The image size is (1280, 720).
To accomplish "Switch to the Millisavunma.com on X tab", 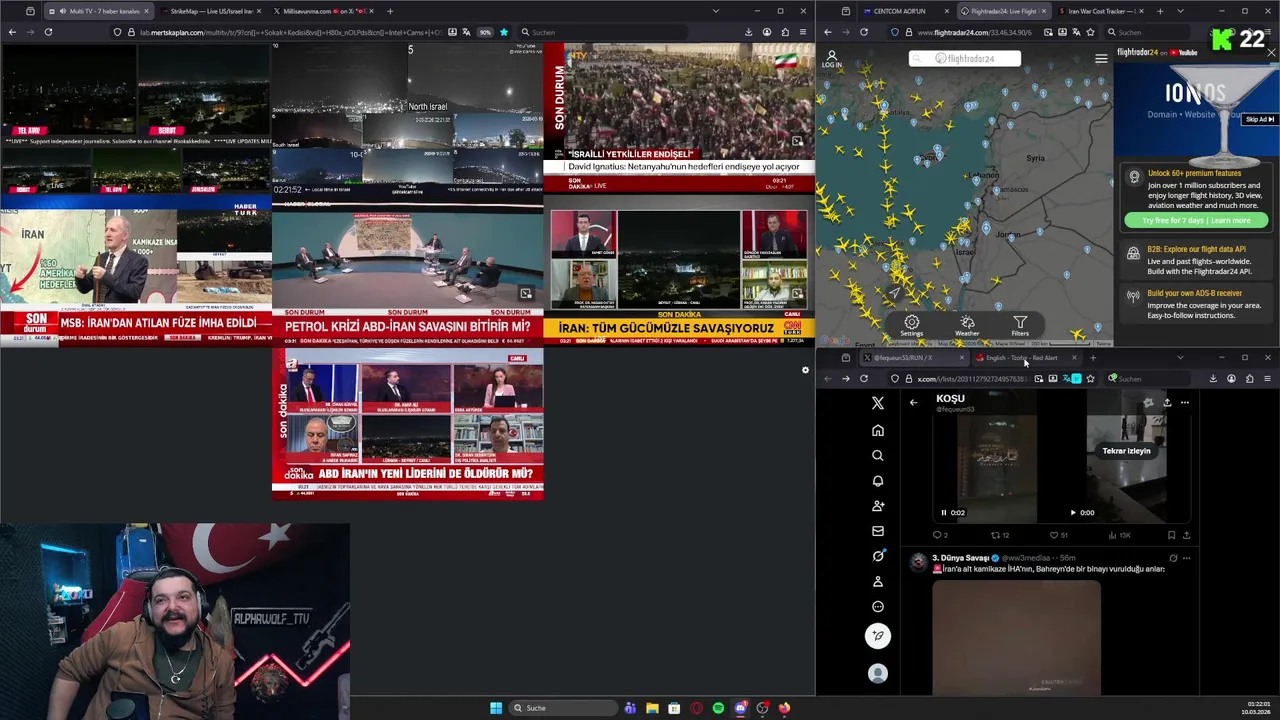I will point(323,11).
